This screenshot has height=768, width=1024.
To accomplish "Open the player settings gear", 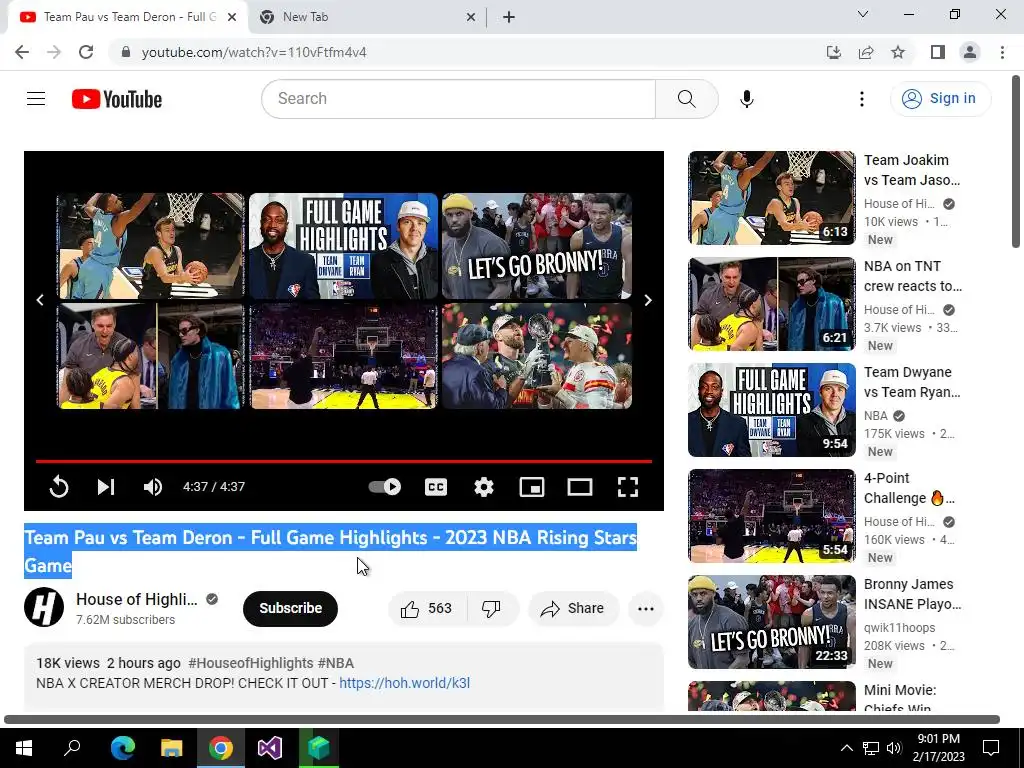I will 483,487.
